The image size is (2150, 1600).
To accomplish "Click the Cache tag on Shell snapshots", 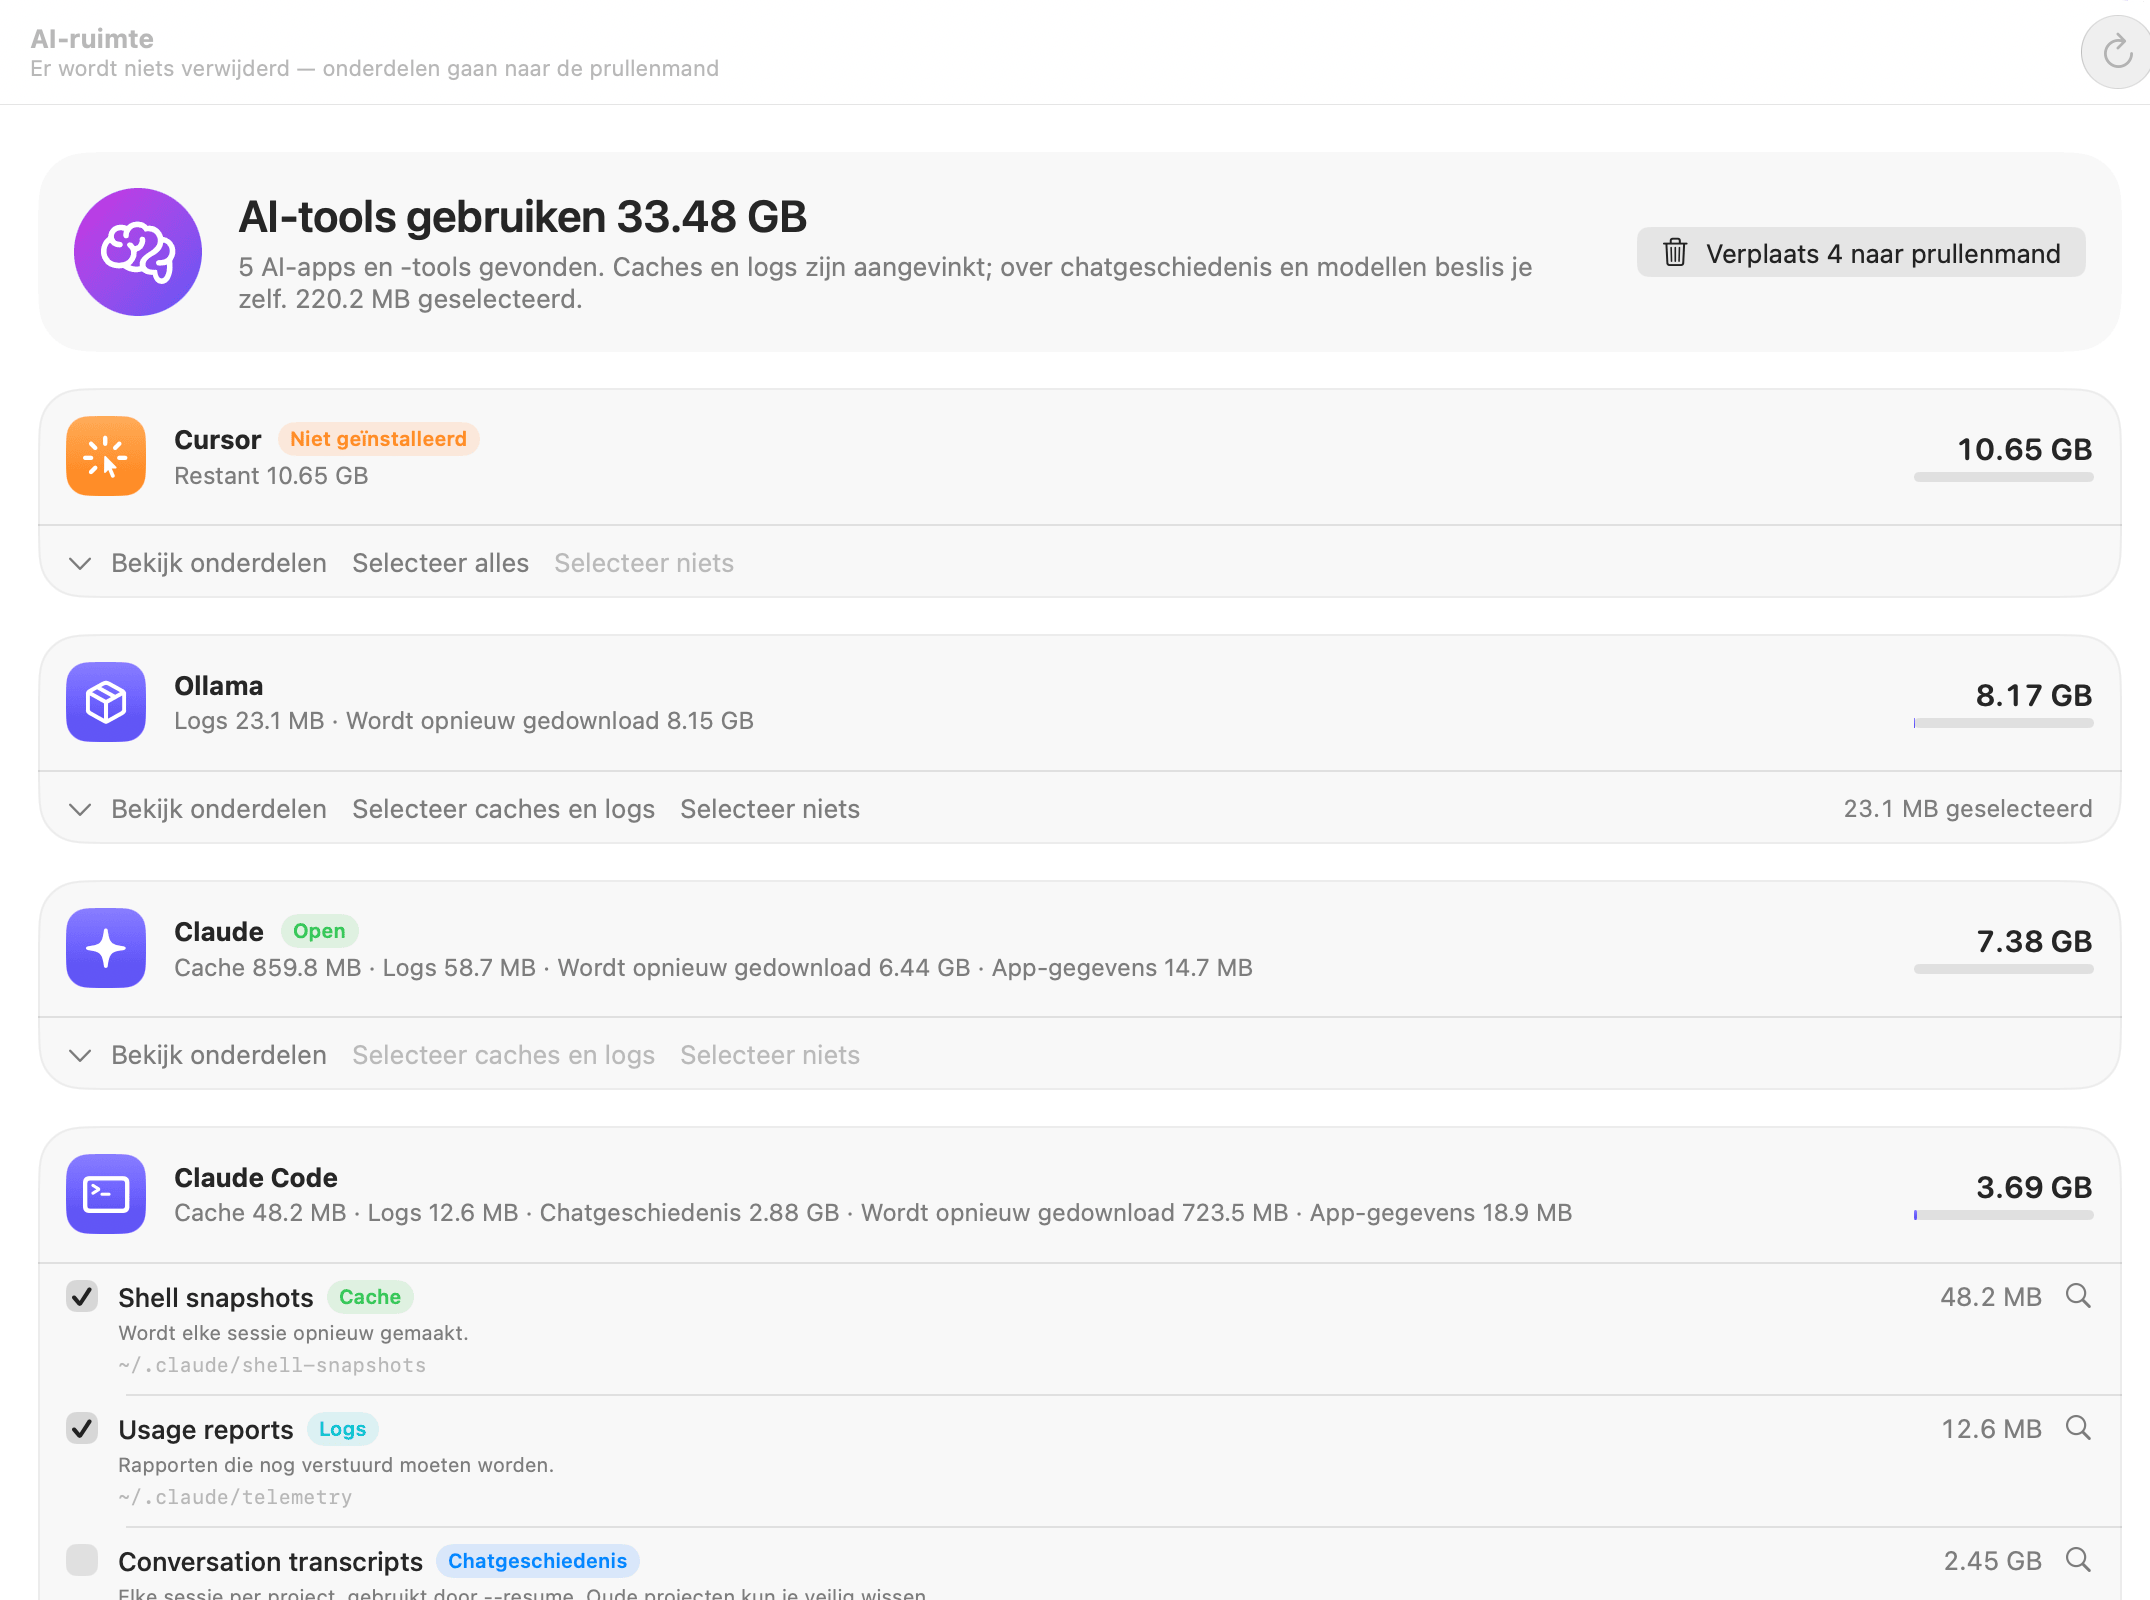I will [x=369, y=1297].
